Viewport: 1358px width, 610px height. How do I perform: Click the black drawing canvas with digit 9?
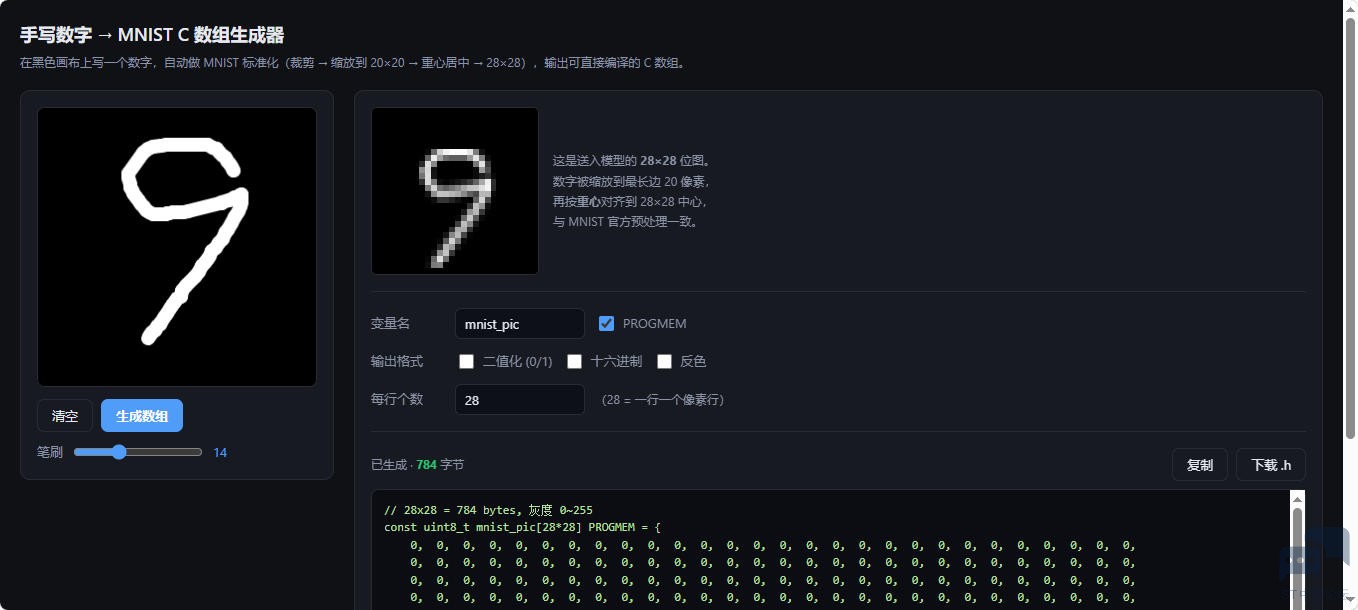coord(177,247)
